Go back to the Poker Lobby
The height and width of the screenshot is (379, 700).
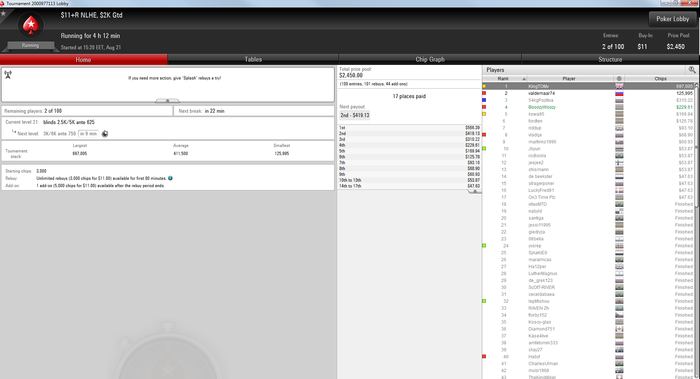click(672, 19)
